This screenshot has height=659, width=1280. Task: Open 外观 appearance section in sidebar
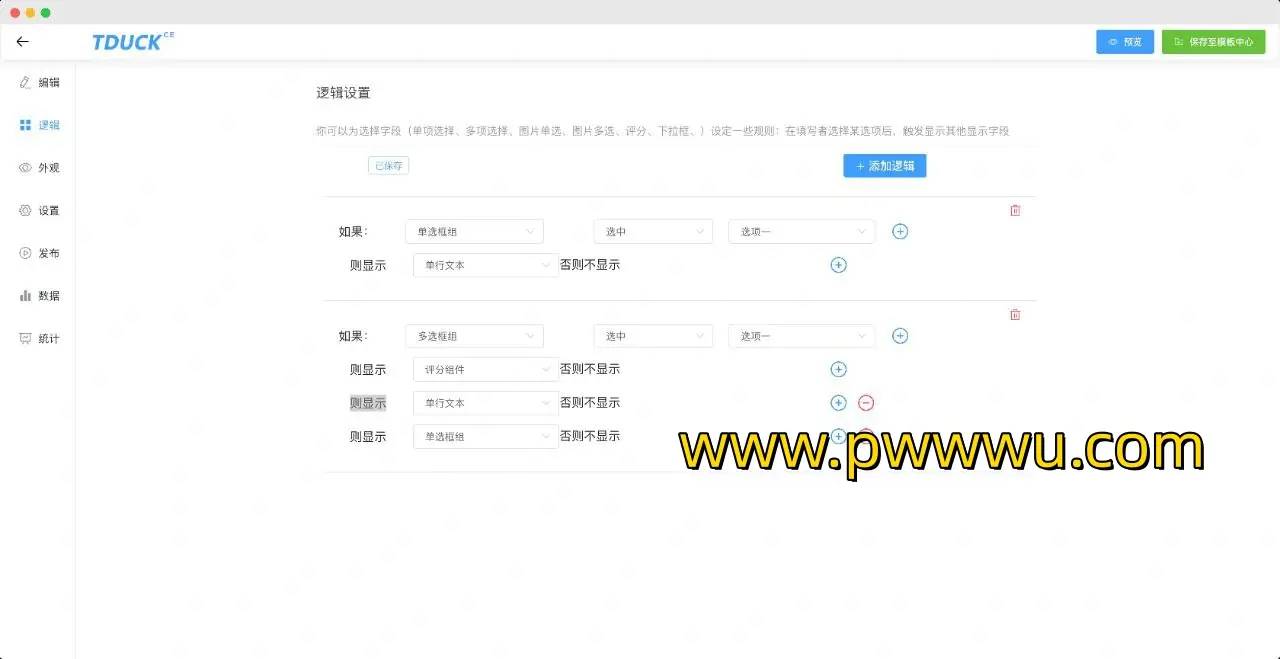click(x=40, y=168)
